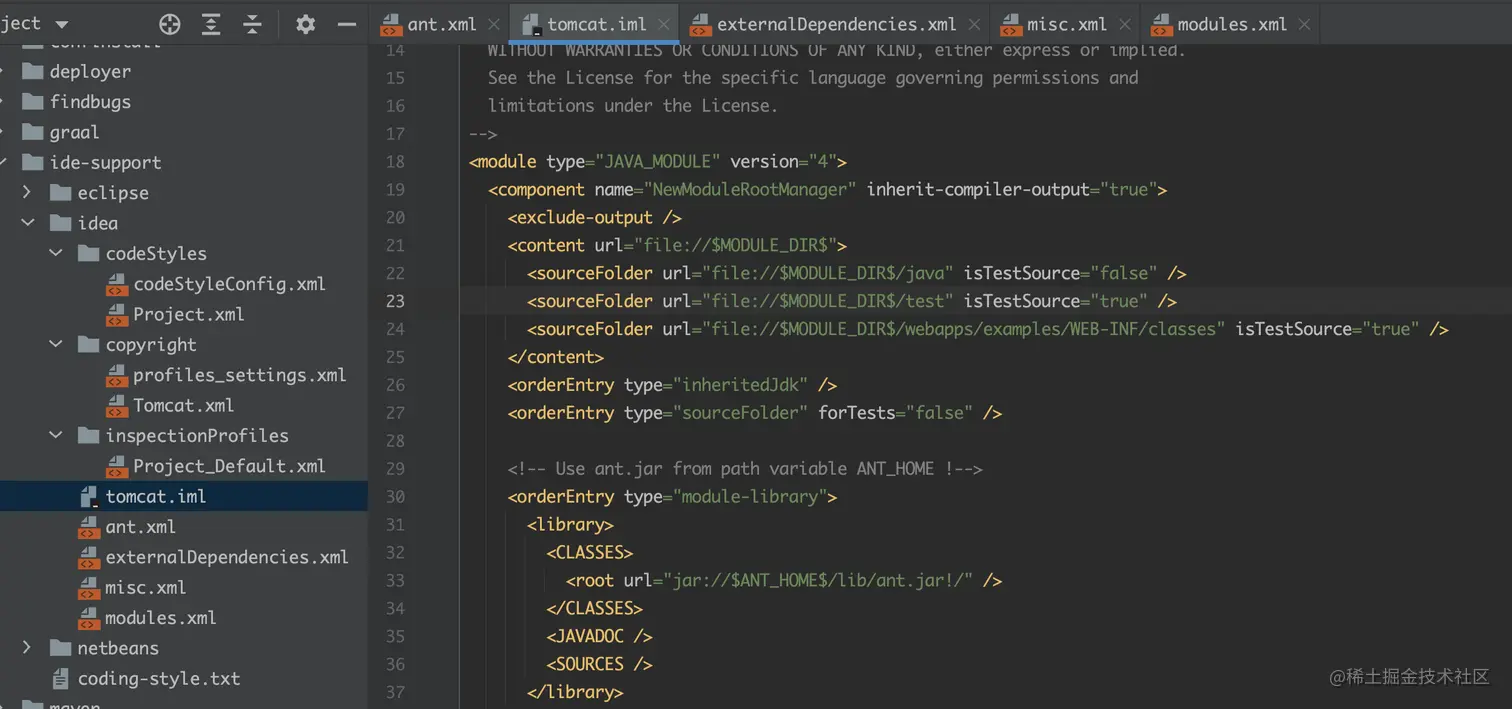
Task: Select the graal folder icon
Action: click(33, 132)
